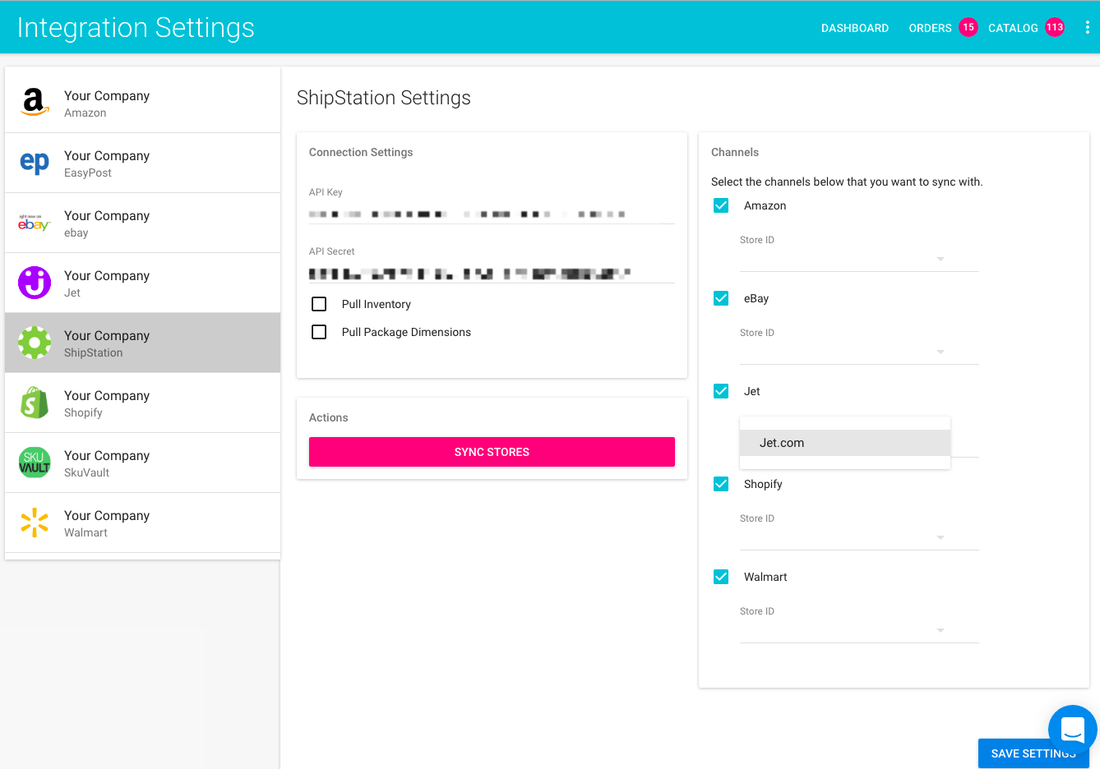
Task: Click the EasyPost ep logo icon
Action: pos(34,162)
